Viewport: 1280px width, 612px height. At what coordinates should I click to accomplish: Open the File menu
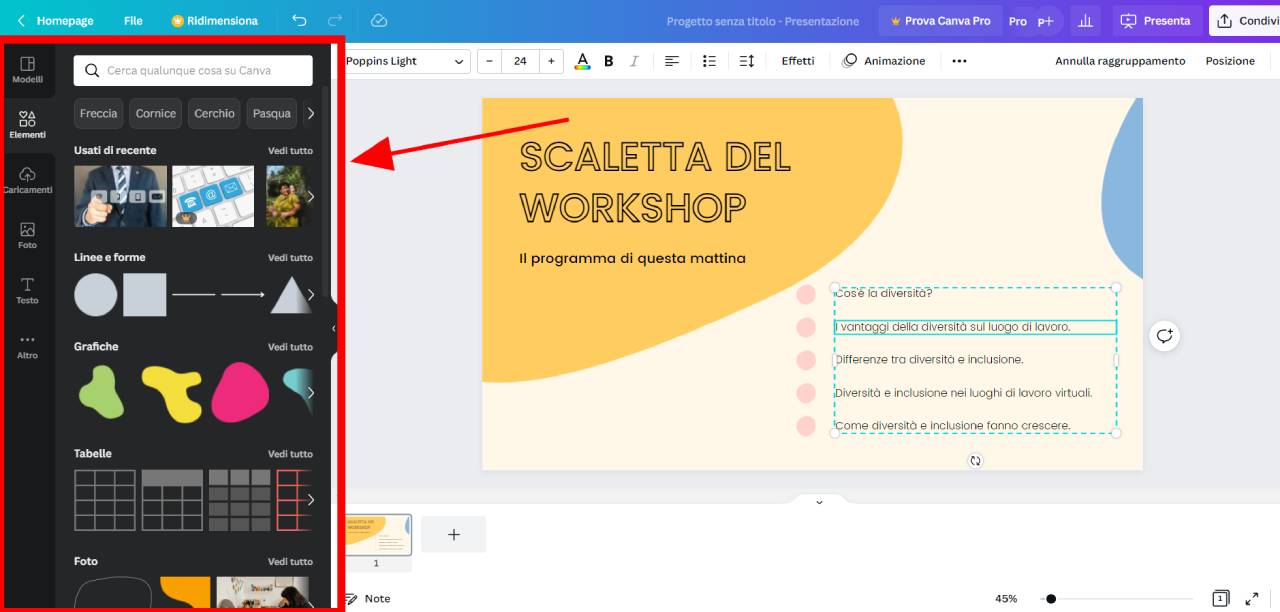pos(132,20)
